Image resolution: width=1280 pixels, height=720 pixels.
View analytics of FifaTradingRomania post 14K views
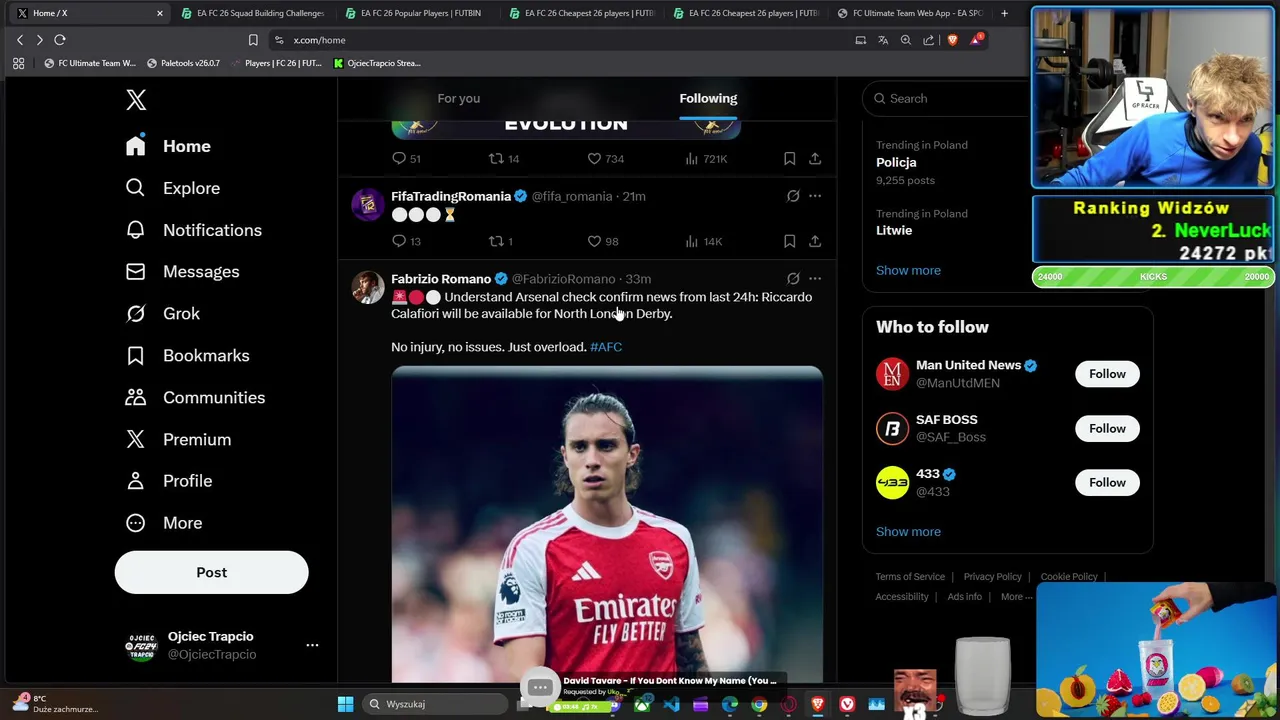pos(703,241)
